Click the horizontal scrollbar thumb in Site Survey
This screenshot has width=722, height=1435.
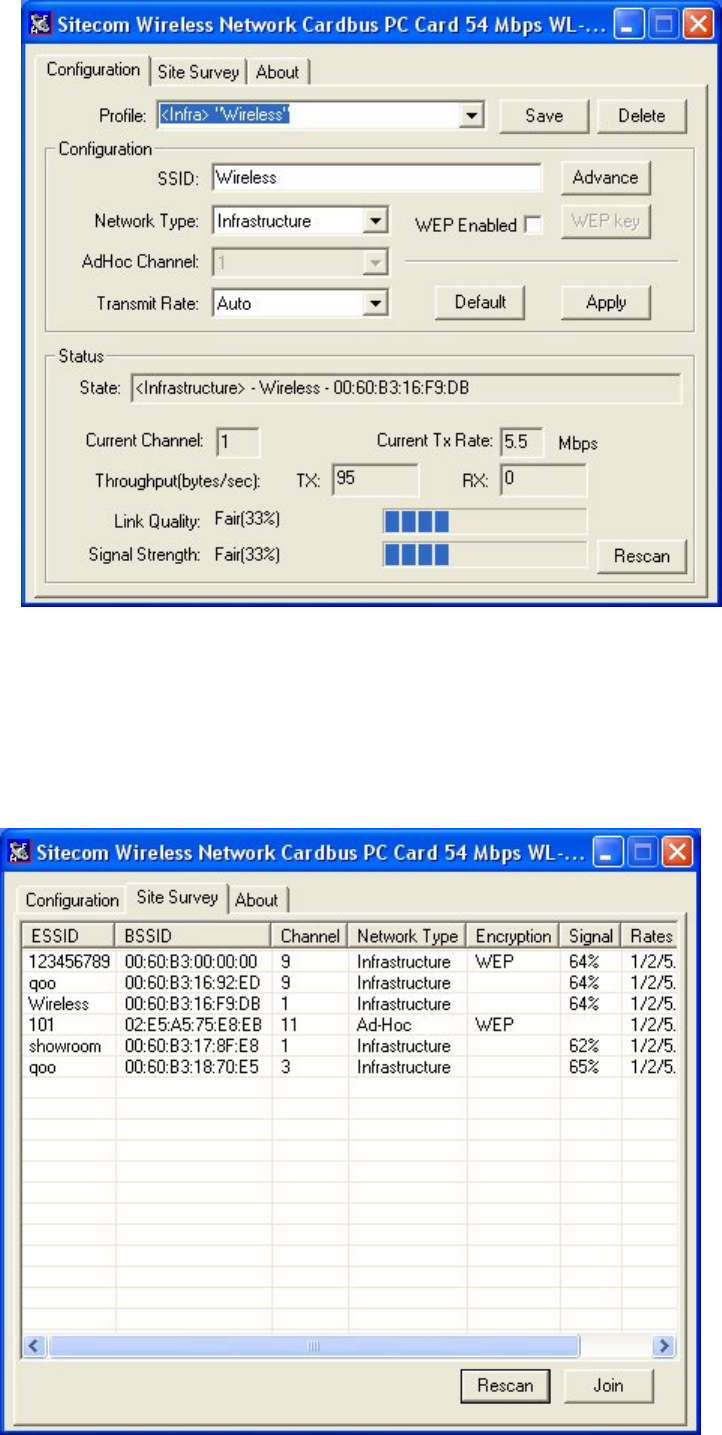(x=313, y=1345)
